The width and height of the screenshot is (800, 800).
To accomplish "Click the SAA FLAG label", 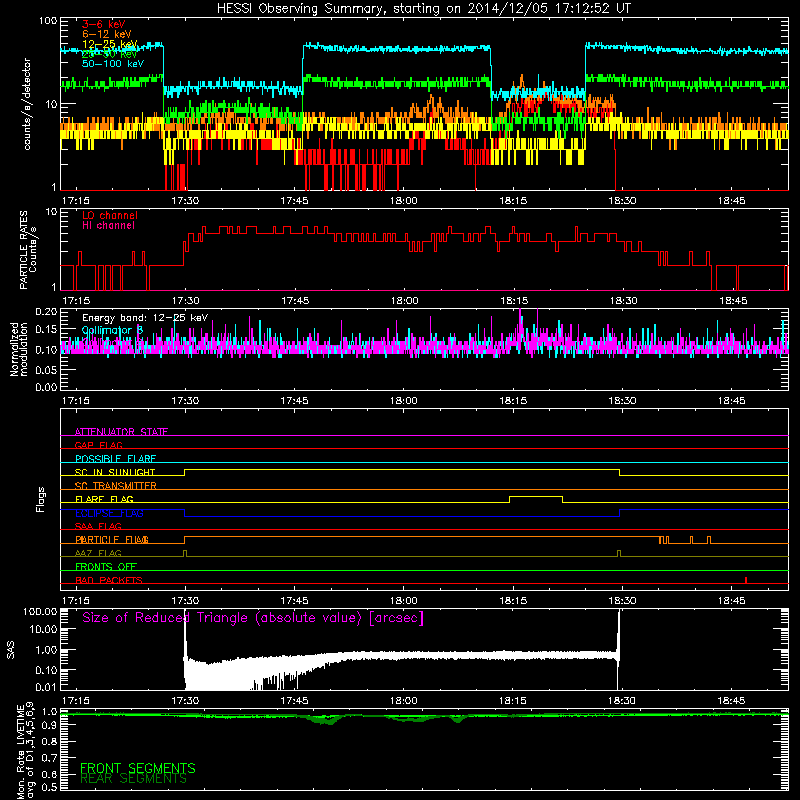I will point(98,526).
